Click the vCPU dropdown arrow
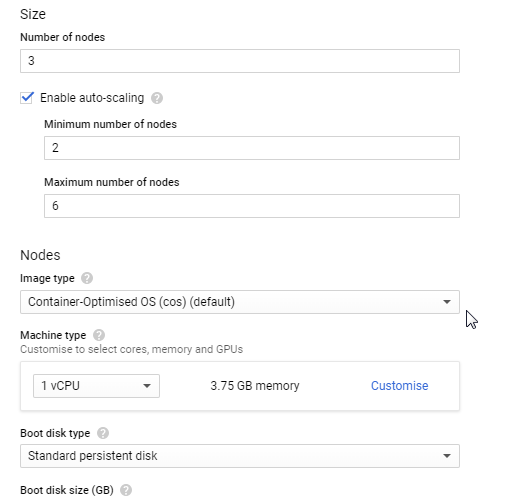 tap(147, 386)
